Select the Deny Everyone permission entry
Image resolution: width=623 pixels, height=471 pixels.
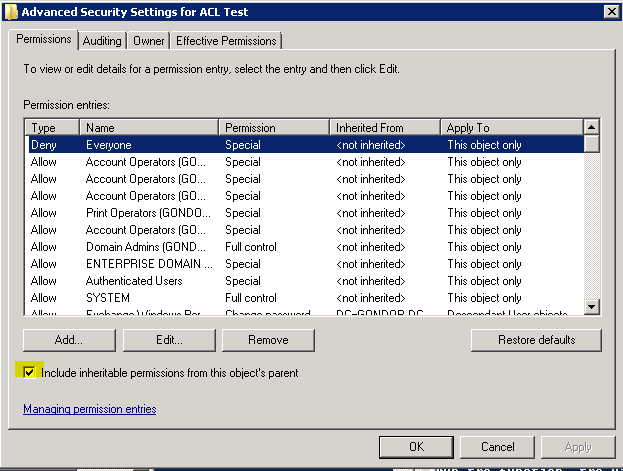[150, 145]
